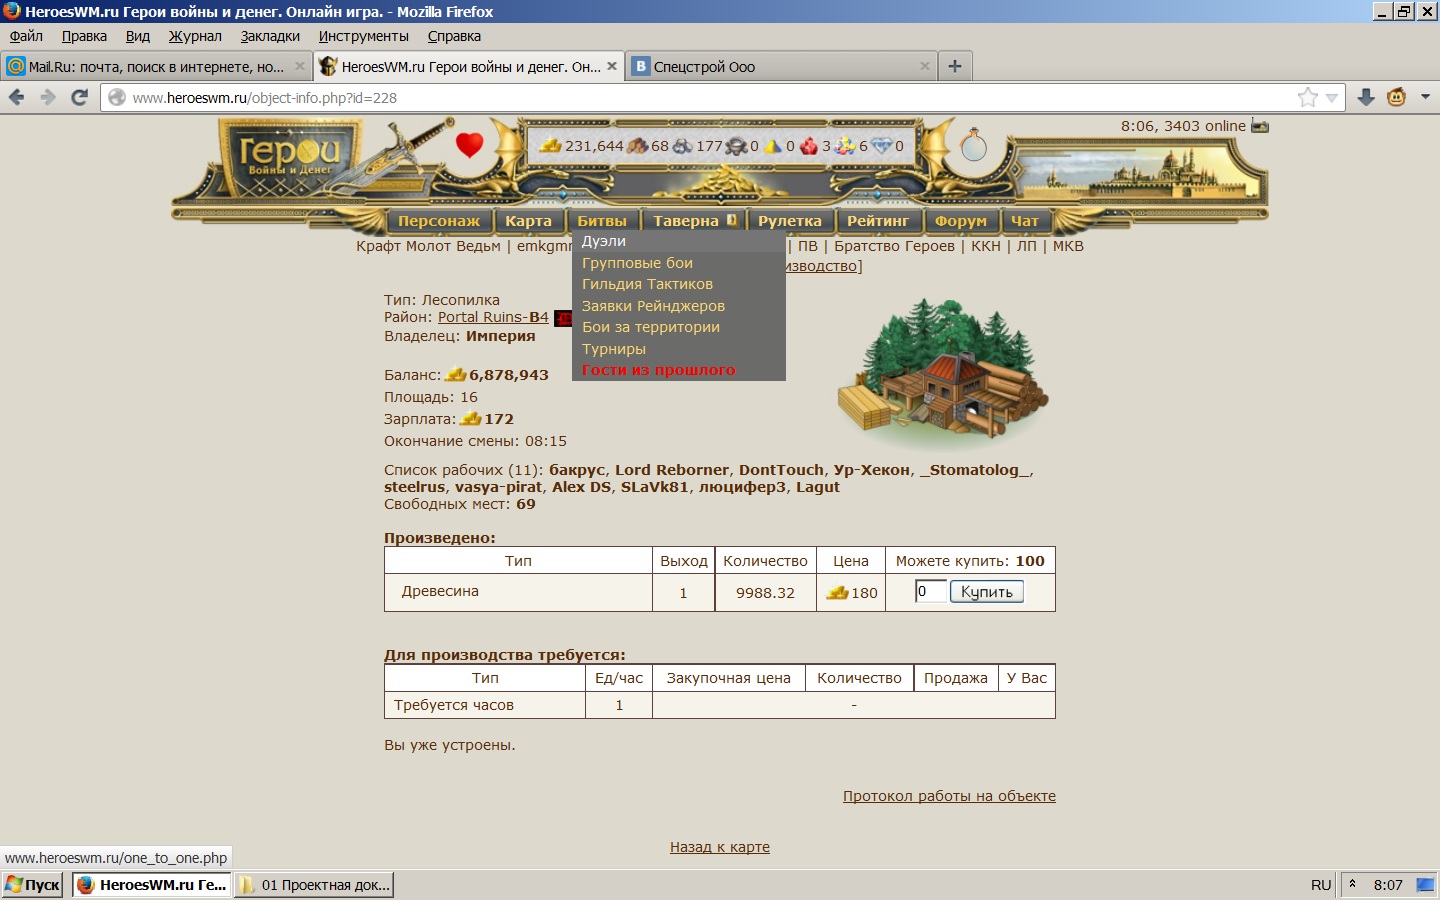Viewport: 1440px width, 900px height.
Task: Open the Файл menu
Action: click(26, 36)
